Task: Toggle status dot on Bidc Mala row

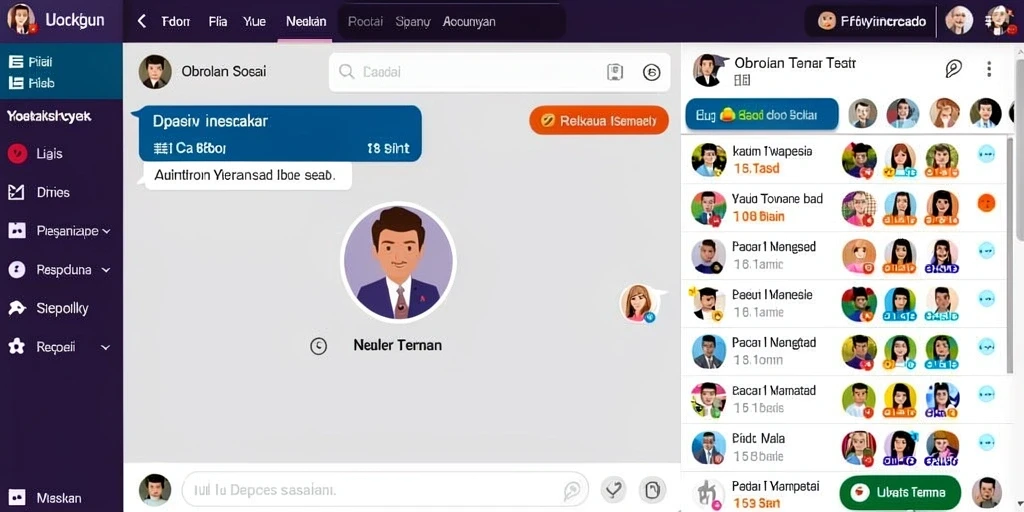Action: (x=986, y=441)
